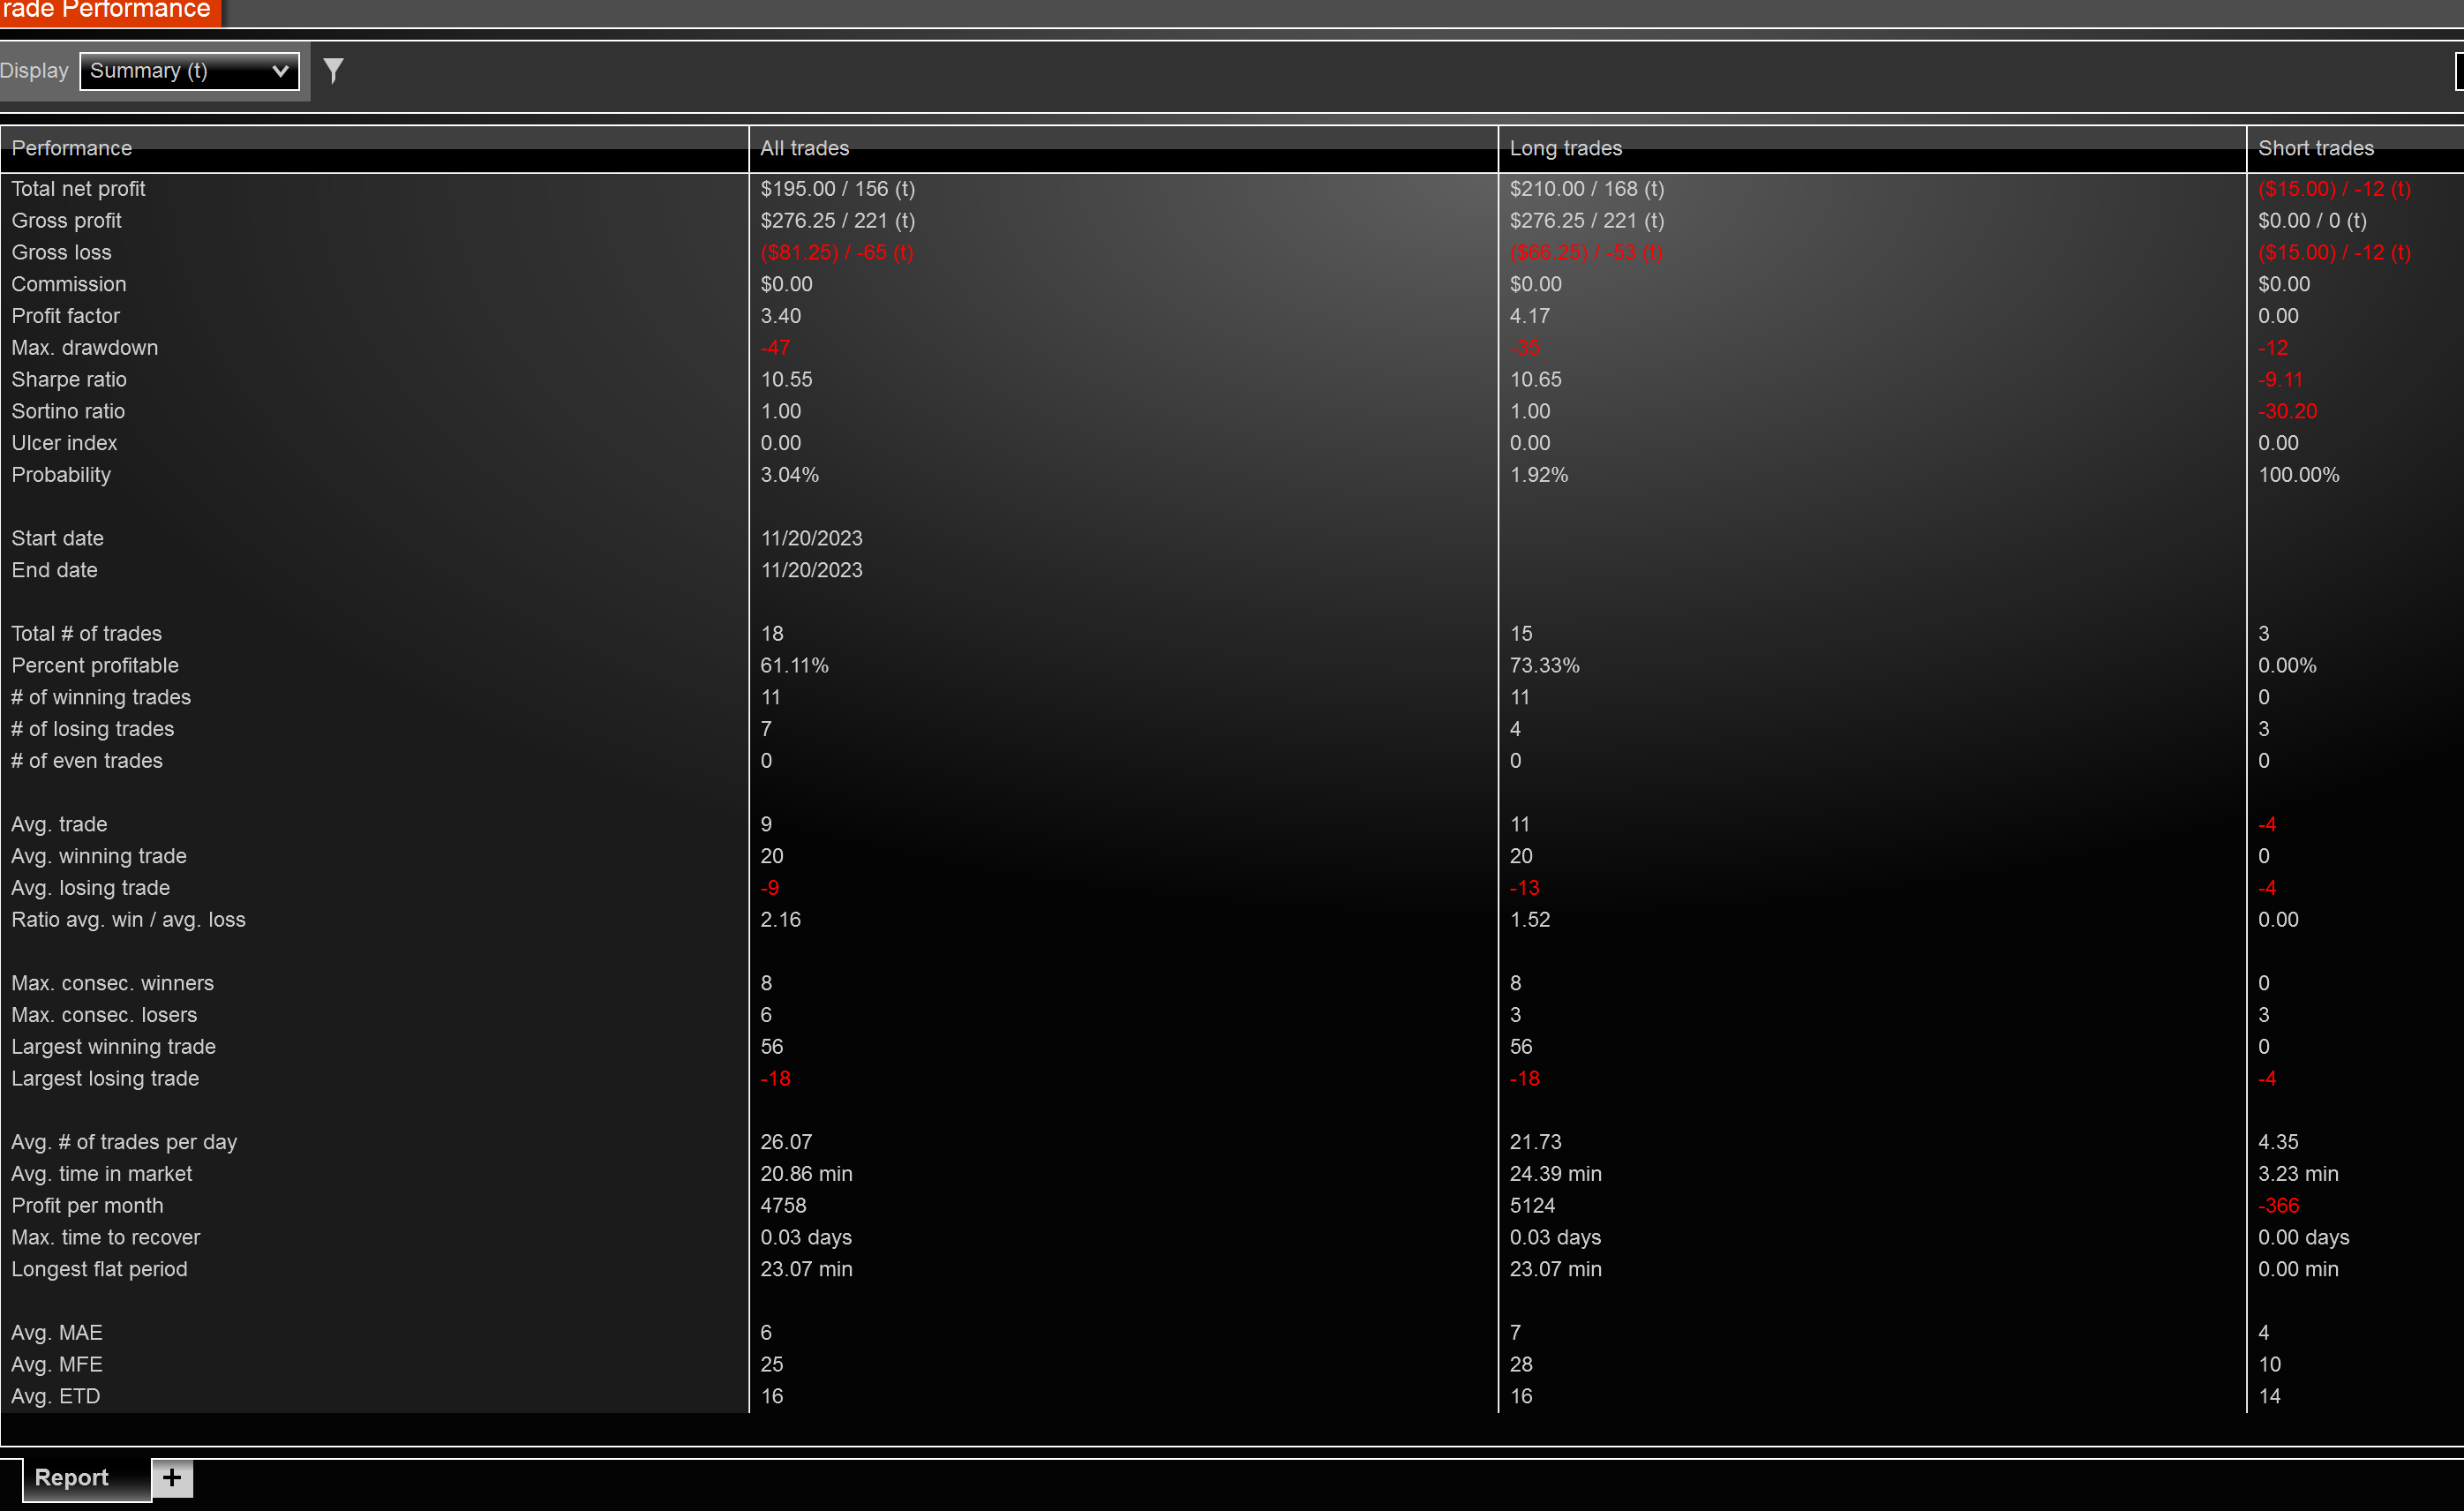Click All trades Sharpe ratio 10.55

pyautogui.click(x=787, y=380)
